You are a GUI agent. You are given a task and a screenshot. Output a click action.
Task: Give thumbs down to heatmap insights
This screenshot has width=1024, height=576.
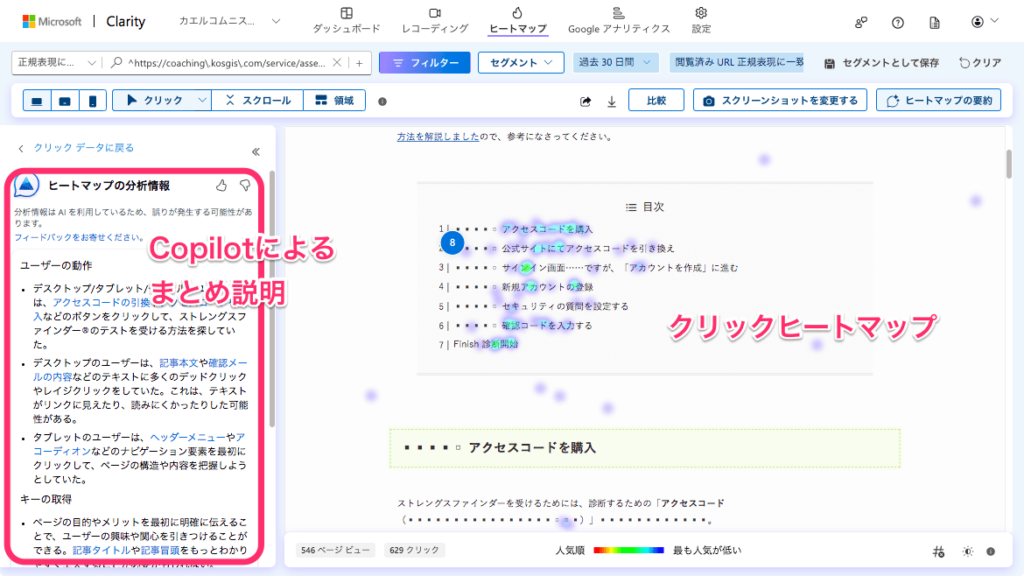tap(245, 185)
